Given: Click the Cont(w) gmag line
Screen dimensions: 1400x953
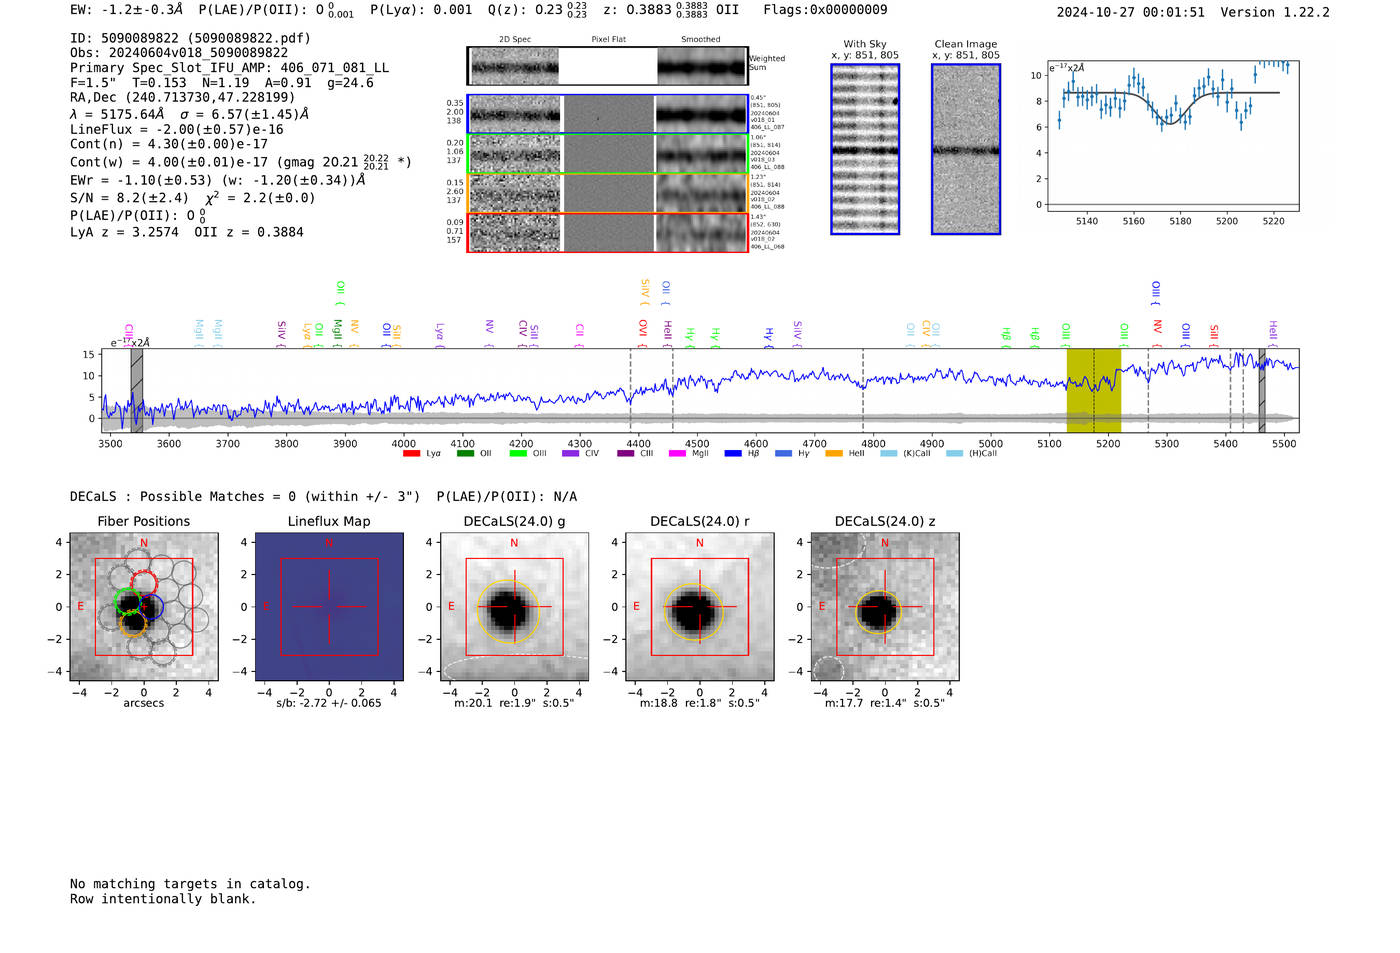Looking at the screenshot, I should [241, 161].
